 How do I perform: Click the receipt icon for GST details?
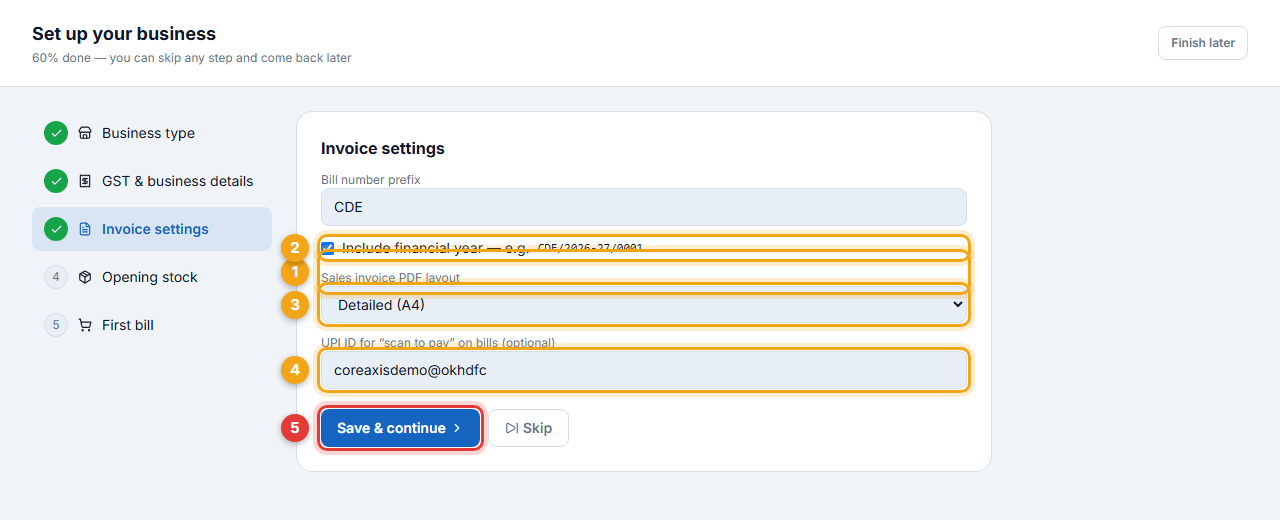pyautogui.click(x=85, y=181)
